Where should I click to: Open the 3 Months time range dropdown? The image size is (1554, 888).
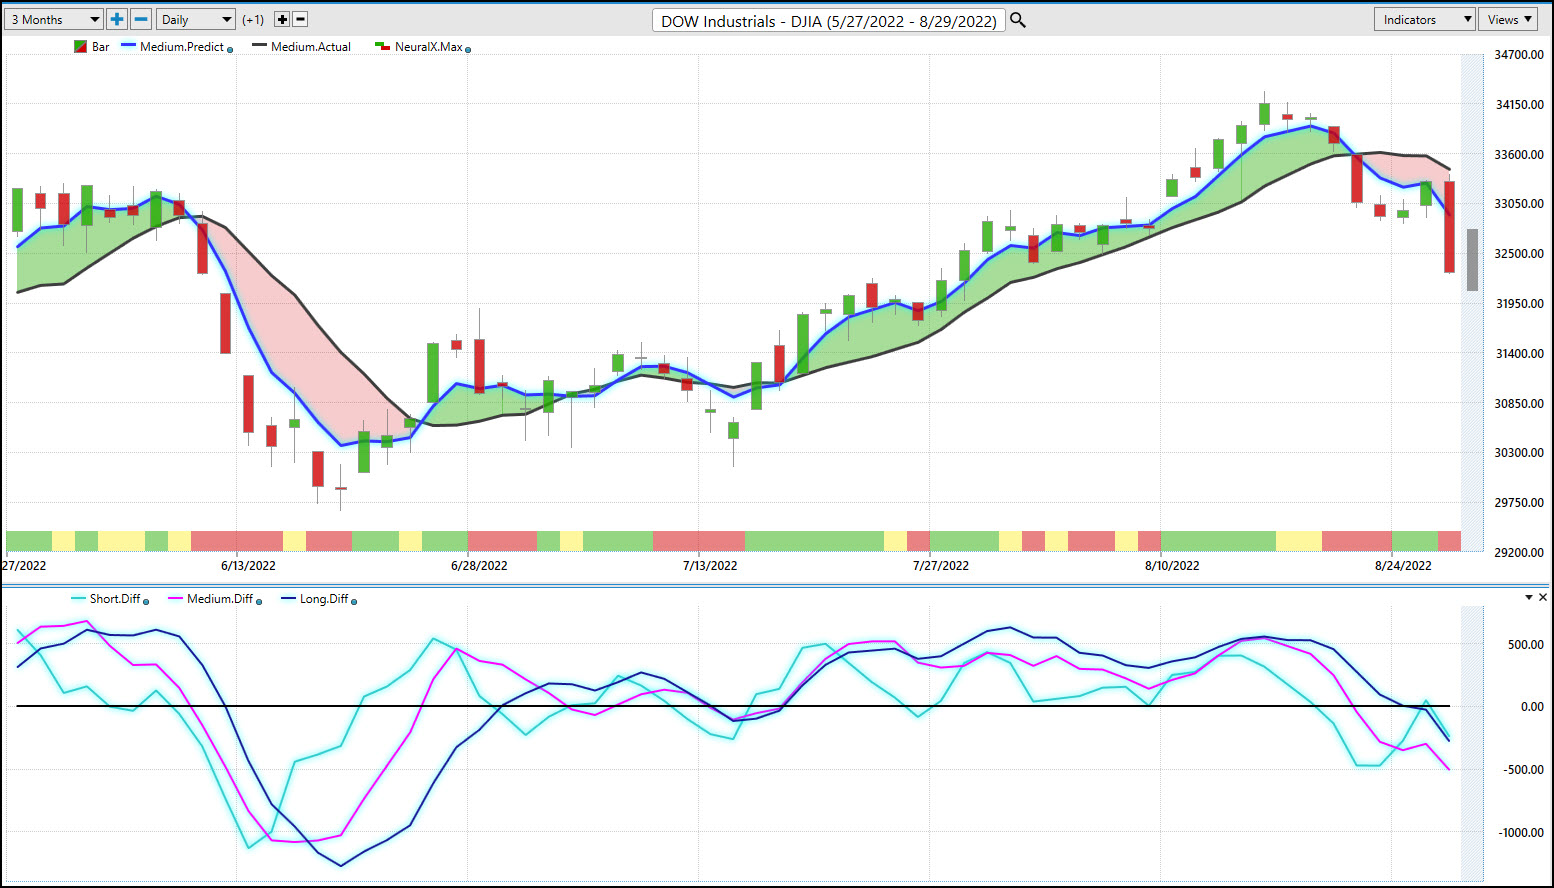(54, 19)
